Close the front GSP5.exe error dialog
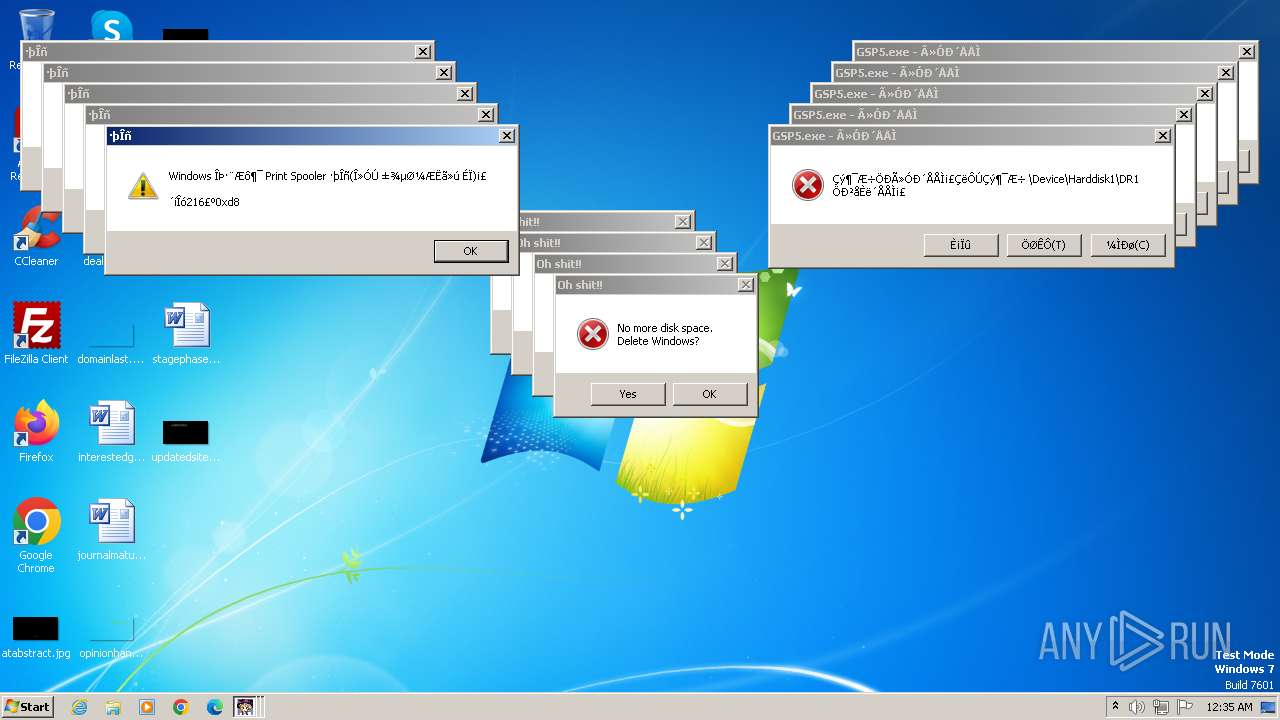 pyautogui.click(x=1163, y=136)
